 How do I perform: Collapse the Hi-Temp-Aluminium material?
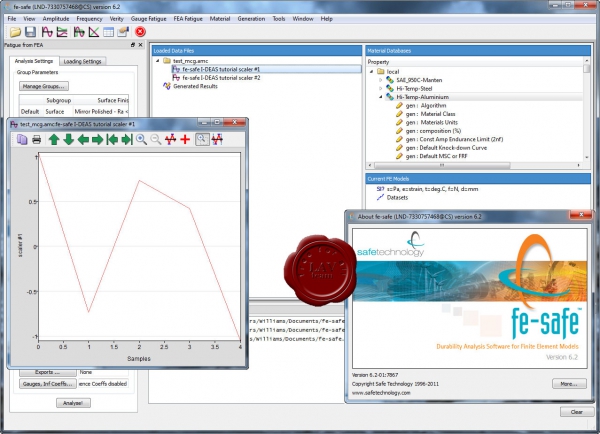point(380,97)
